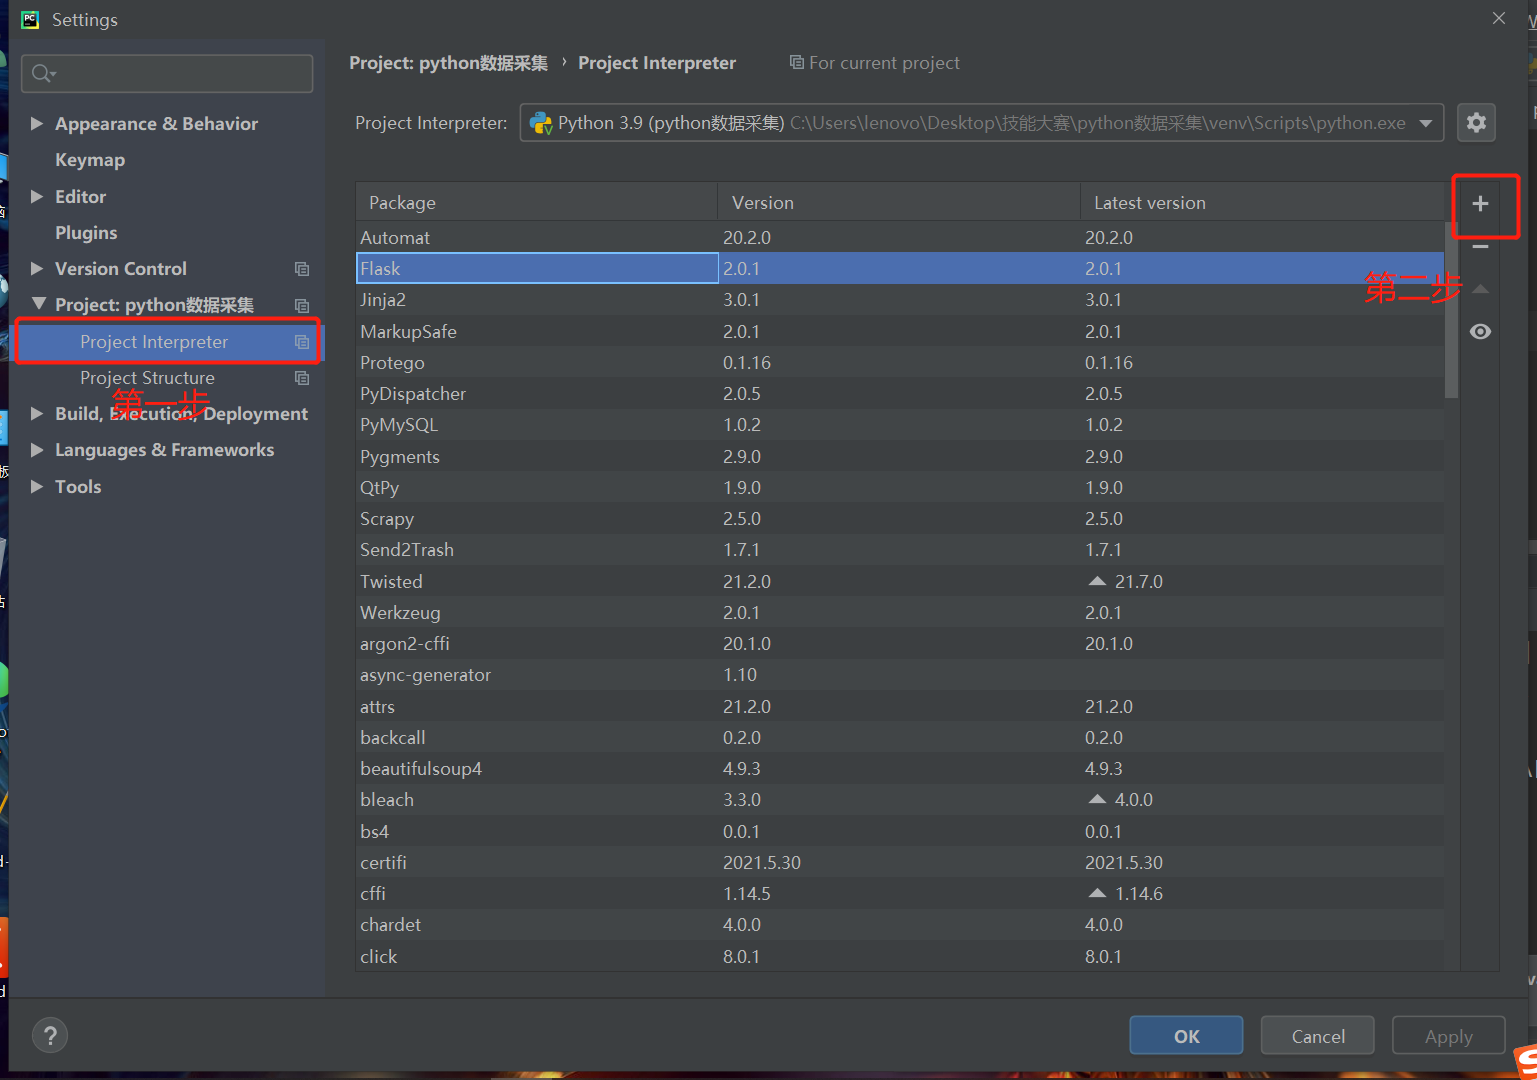The height and width of the screenshot is (1080, 1537).
Task: Click project-level icon beside Version Control
Action: pos(302,269)
